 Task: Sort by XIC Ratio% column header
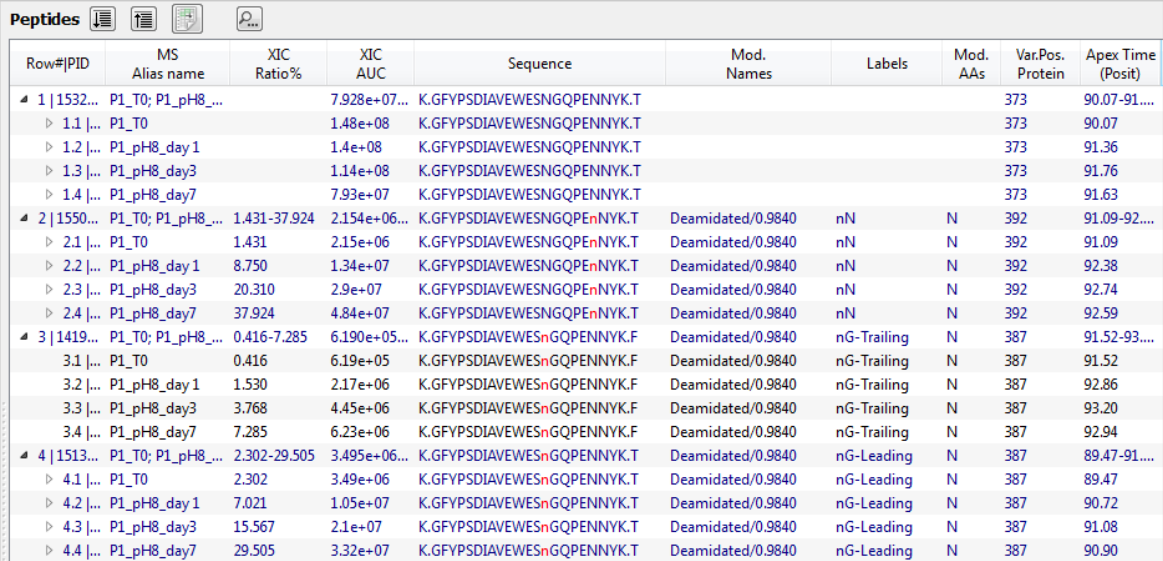(x=278, y=64)
